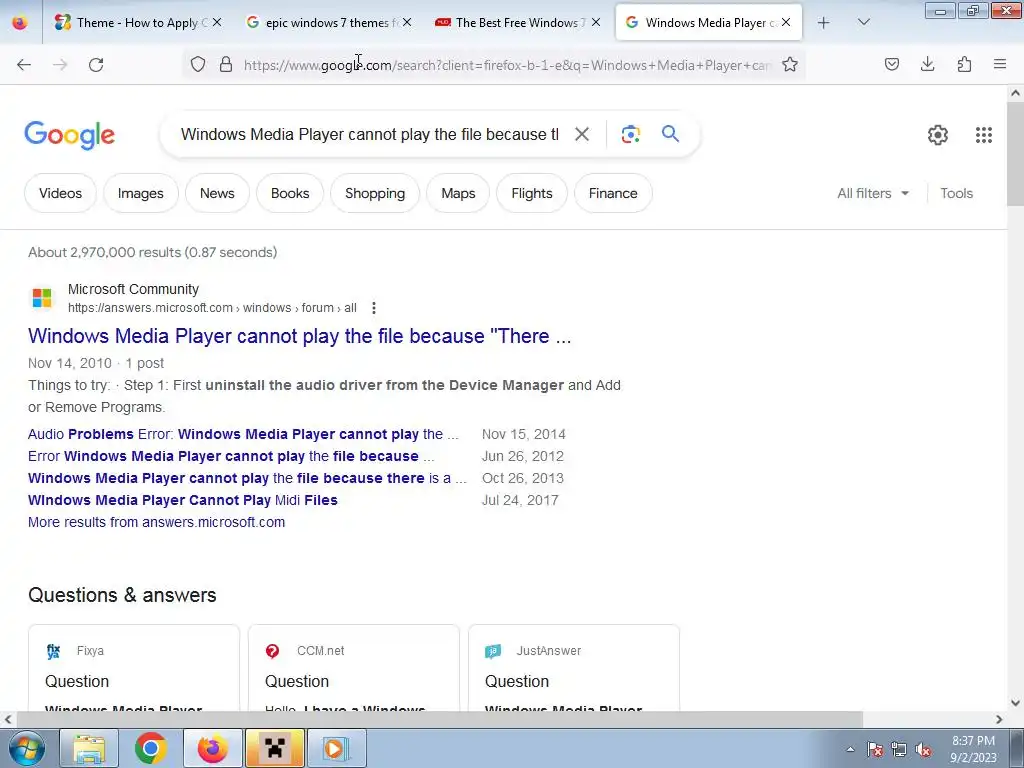
Task: Open the Firefox downloads panel
Action: 927,64
